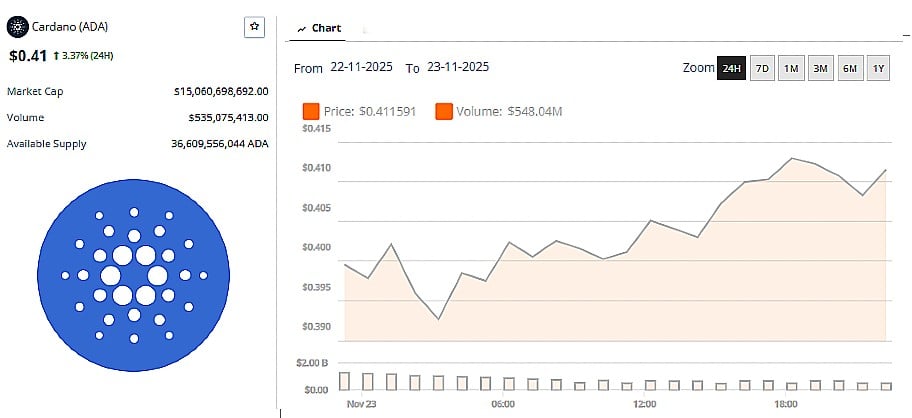The image size is (912, 418).
Task: Click the Volume value $535,075,413.00
Action: point(229,117)
